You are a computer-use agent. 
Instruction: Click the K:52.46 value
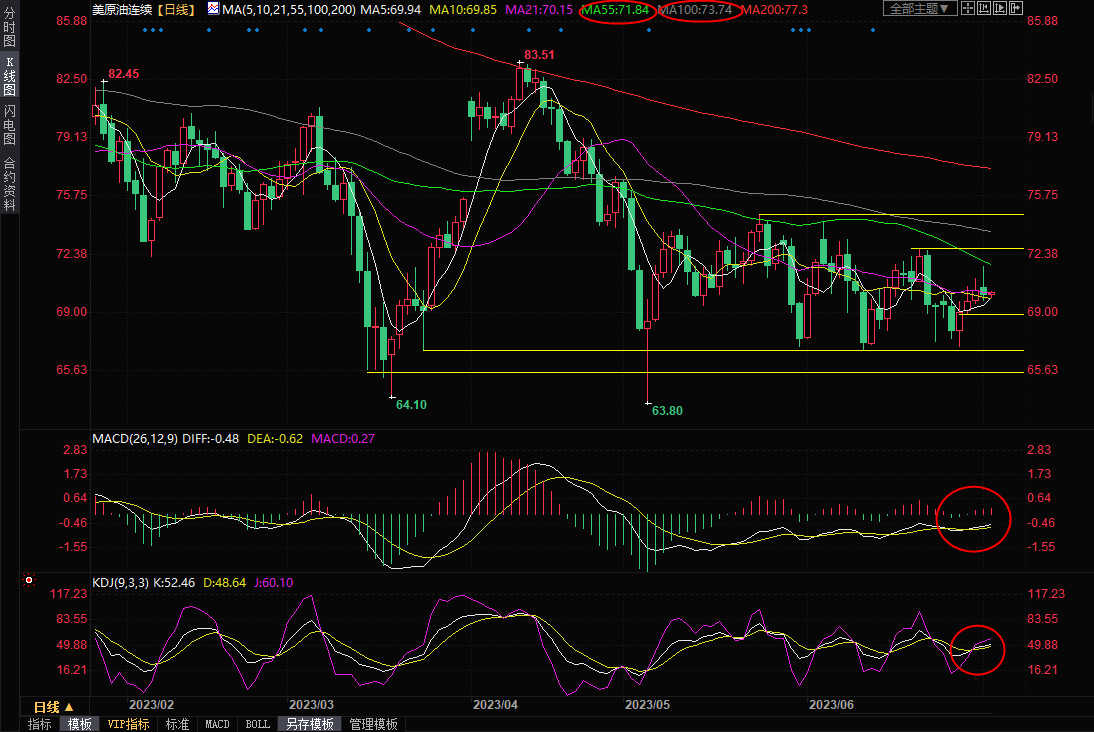point(174,583)
